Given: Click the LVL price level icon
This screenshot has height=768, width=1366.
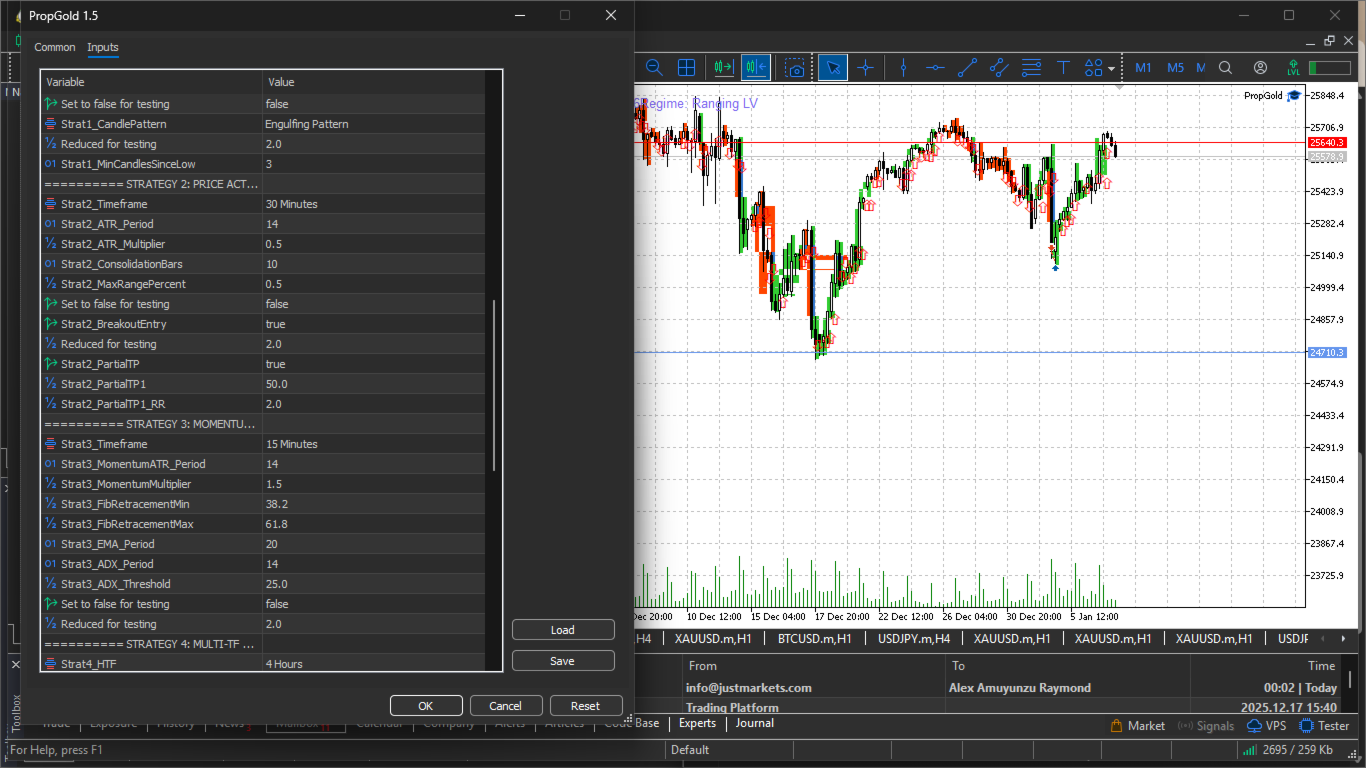Looking at the screenshot, I should pyautogui.click(x=1293, y=68).
